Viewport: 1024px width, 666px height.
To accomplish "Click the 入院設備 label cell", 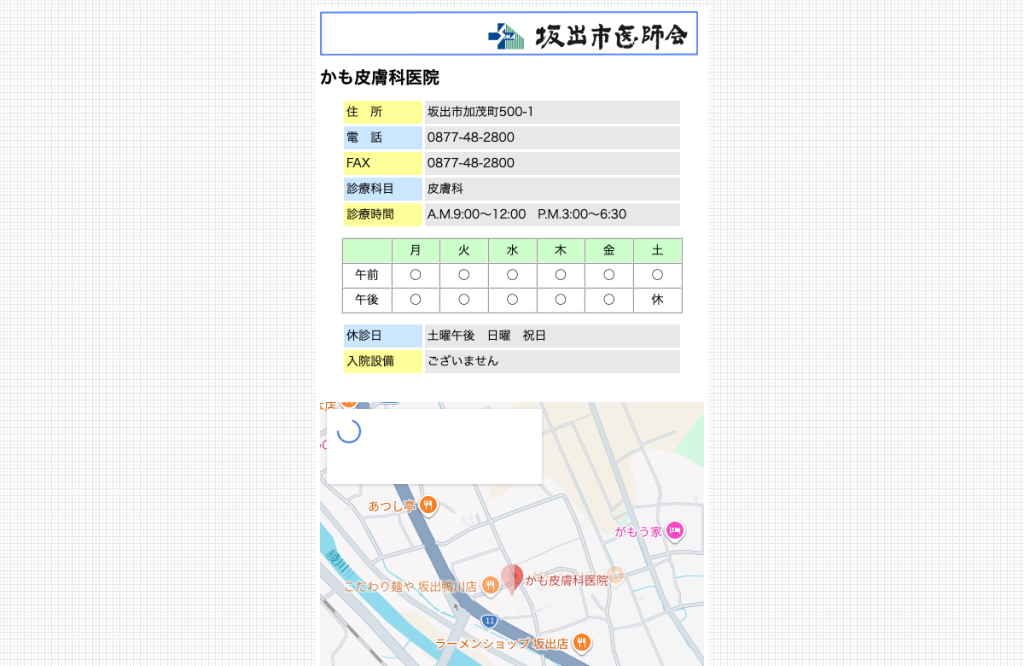I will coord(383,362).
